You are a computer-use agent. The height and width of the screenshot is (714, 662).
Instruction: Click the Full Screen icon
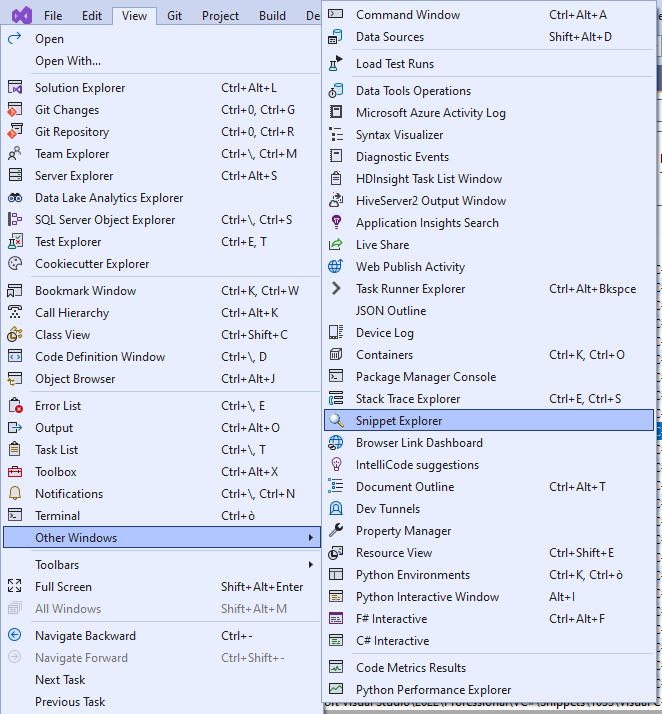pyautogui.click(x=15, y=586)
